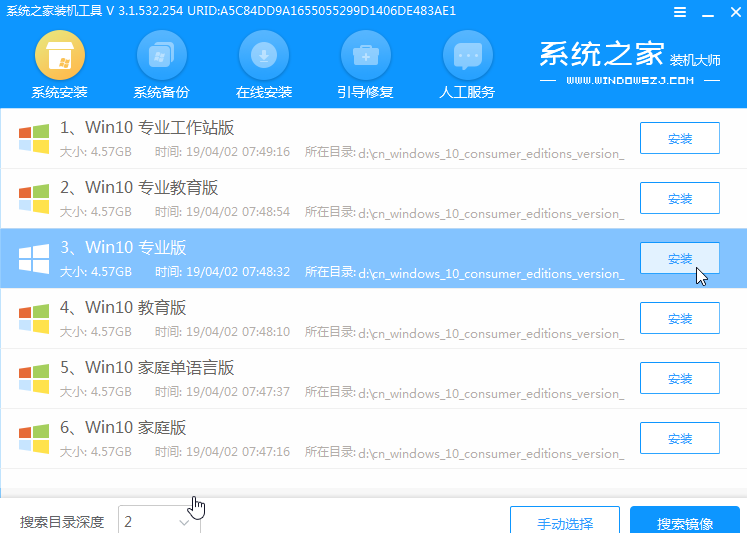
Task: Switch to the 引导修复 label
Action: click(365, 92)
